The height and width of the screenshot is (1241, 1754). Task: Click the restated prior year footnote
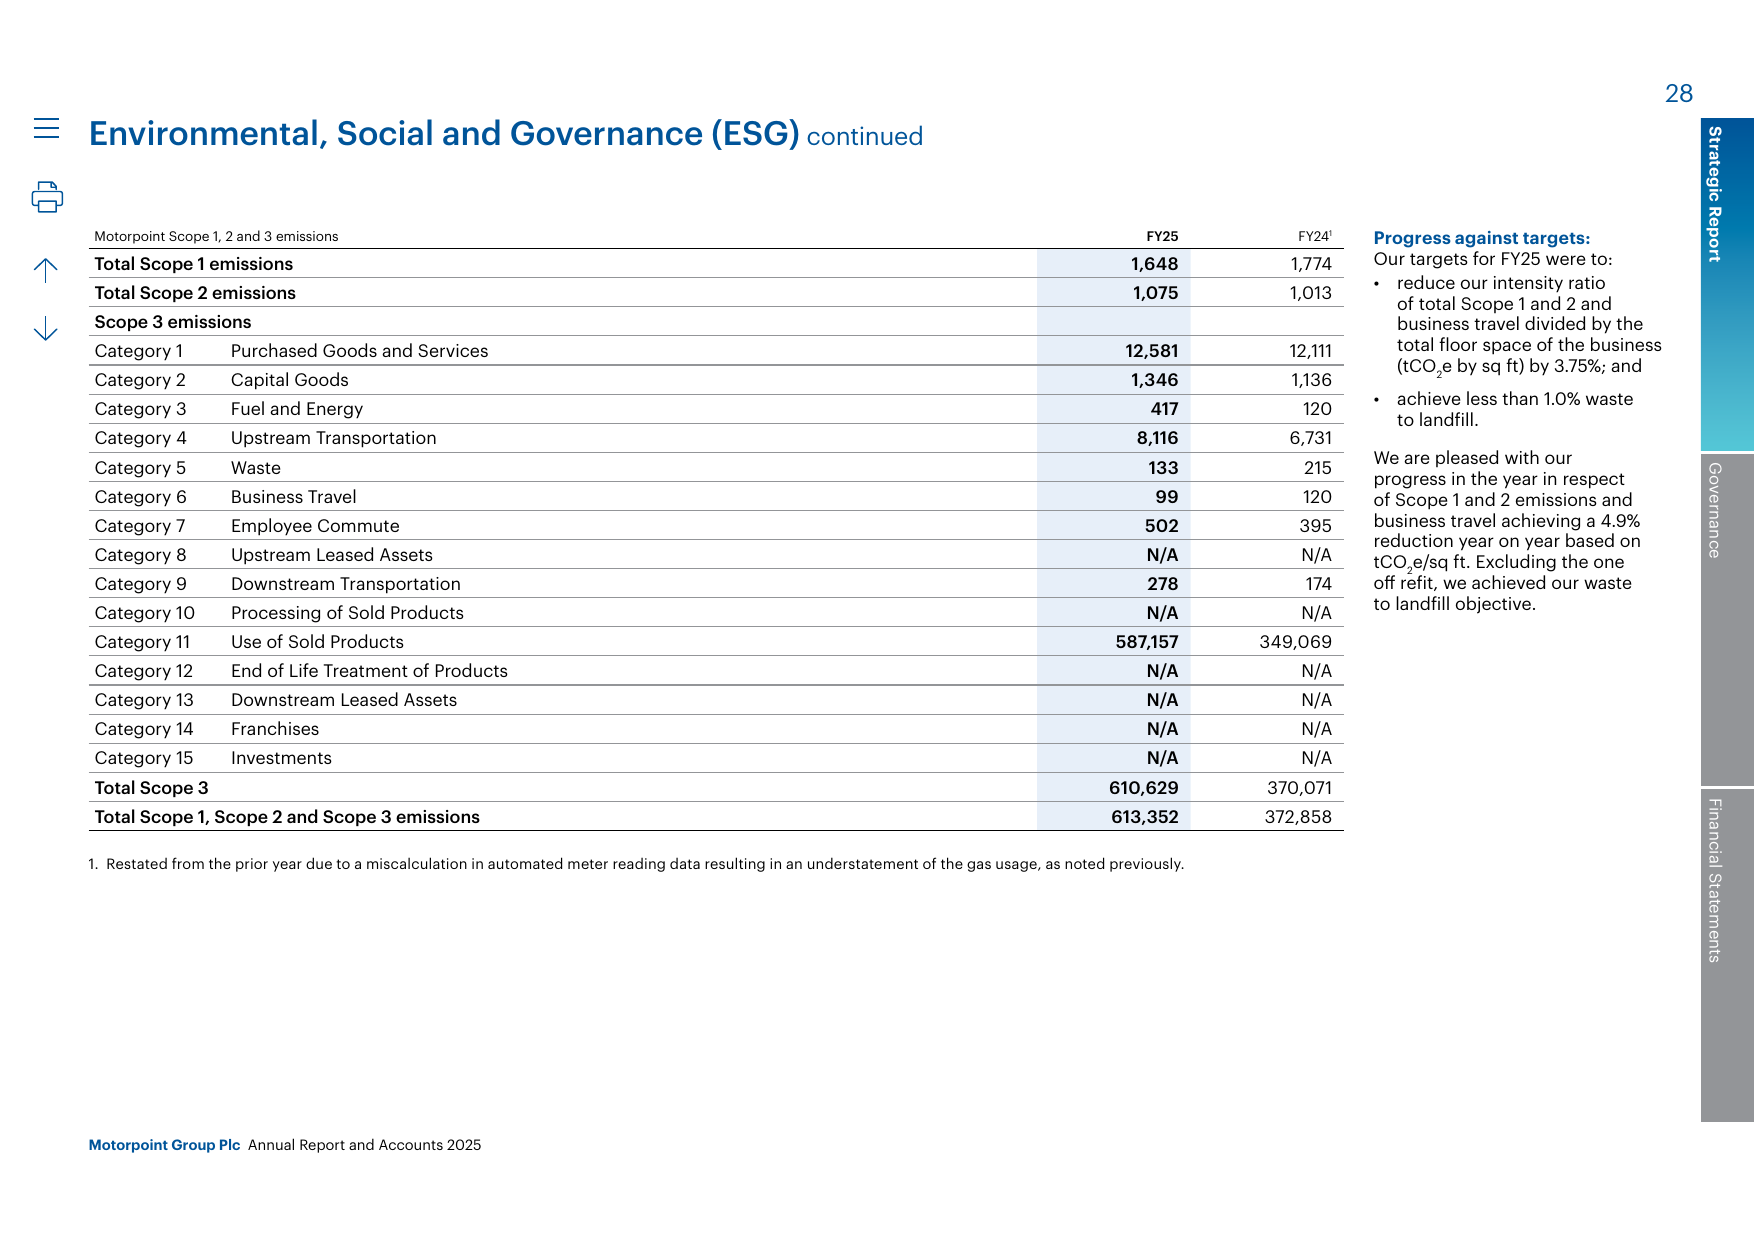636,864
